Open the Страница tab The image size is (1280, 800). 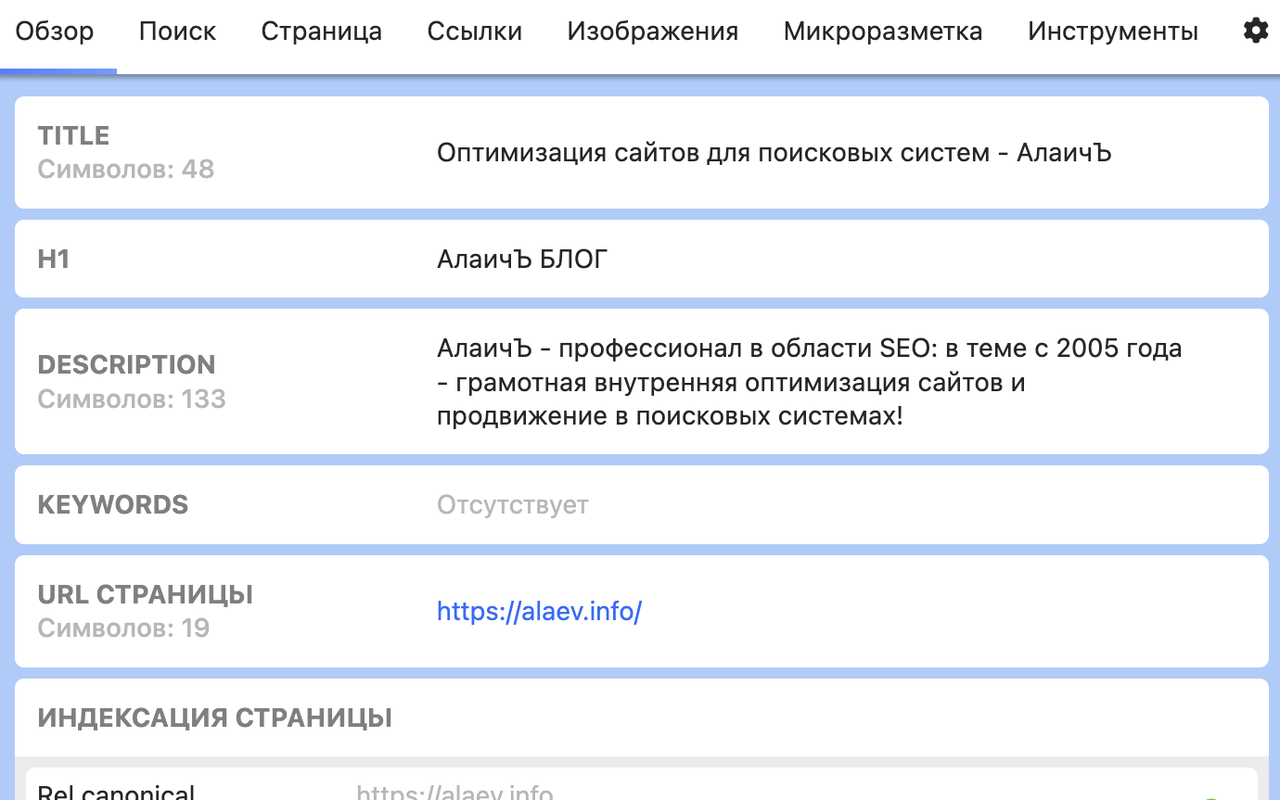click(321, 31)
